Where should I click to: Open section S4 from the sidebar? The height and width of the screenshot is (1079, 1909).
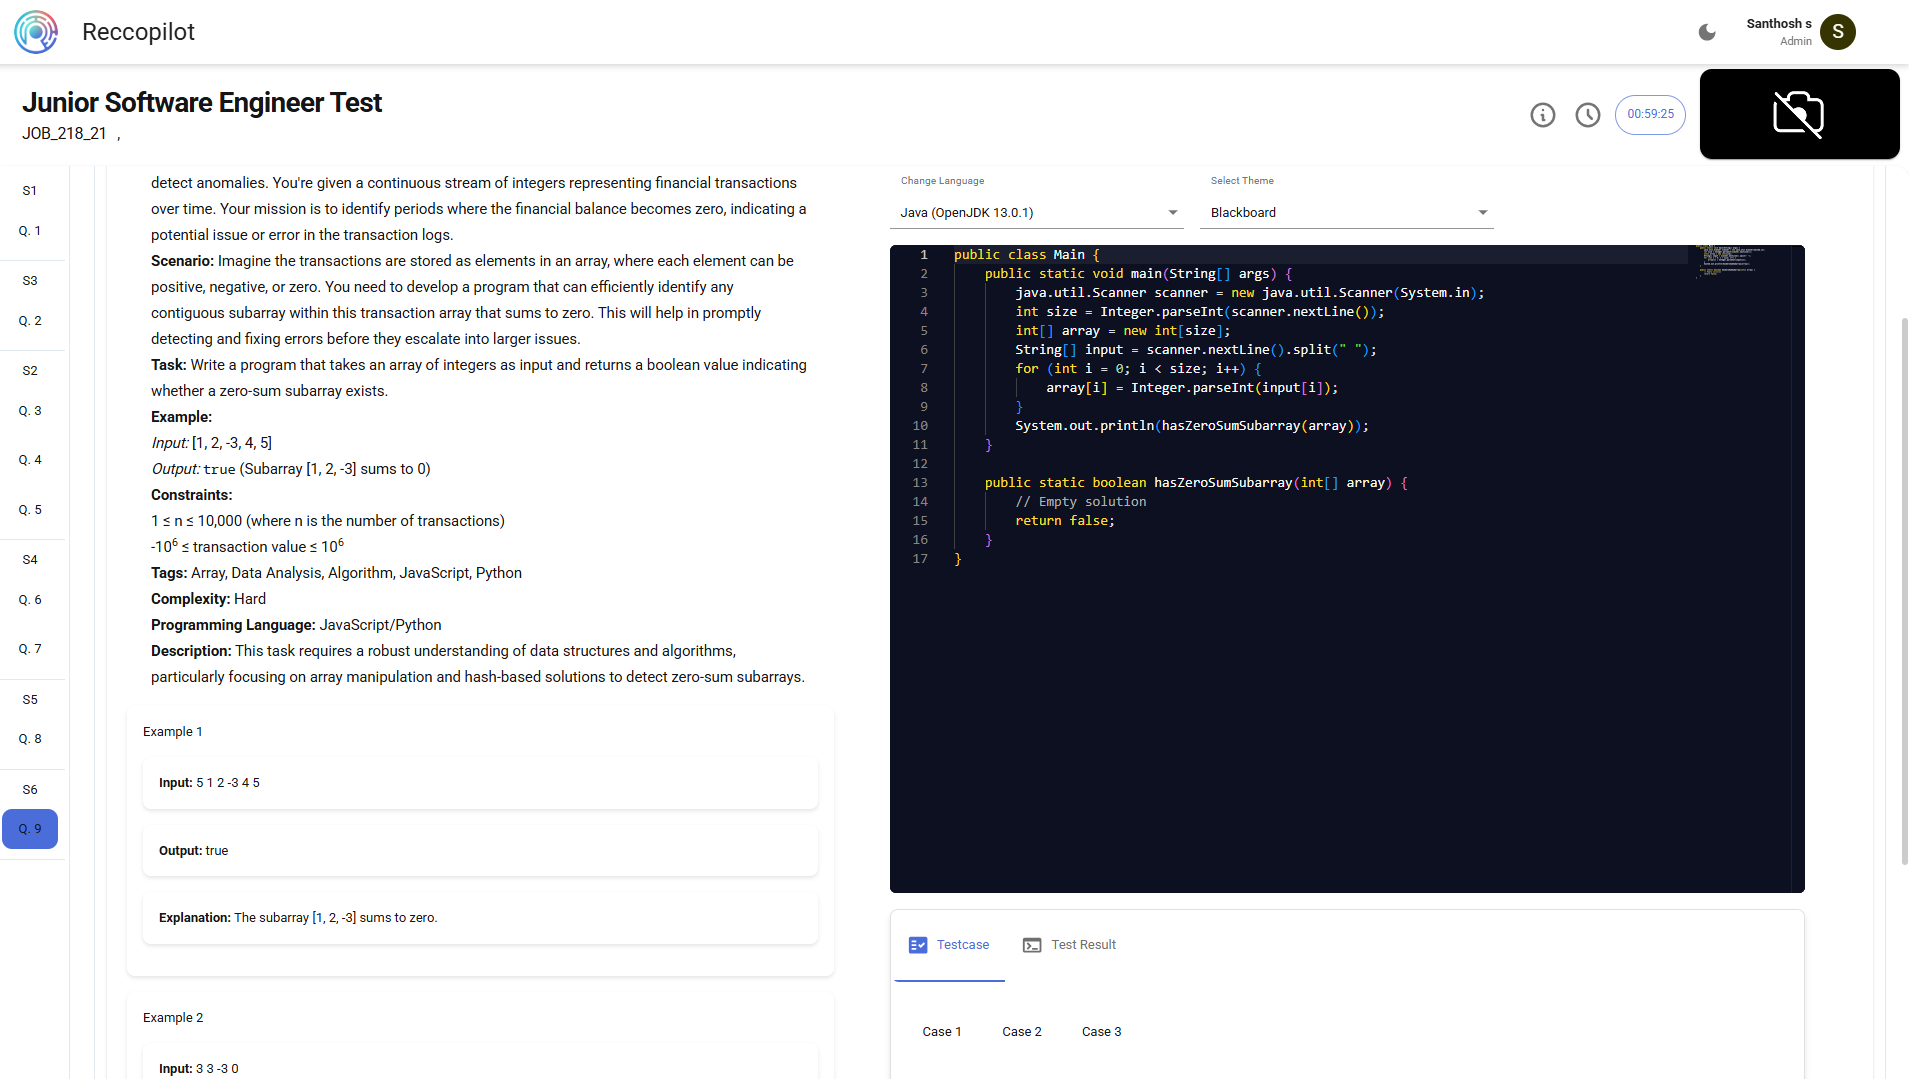click(x=30, y=559)
